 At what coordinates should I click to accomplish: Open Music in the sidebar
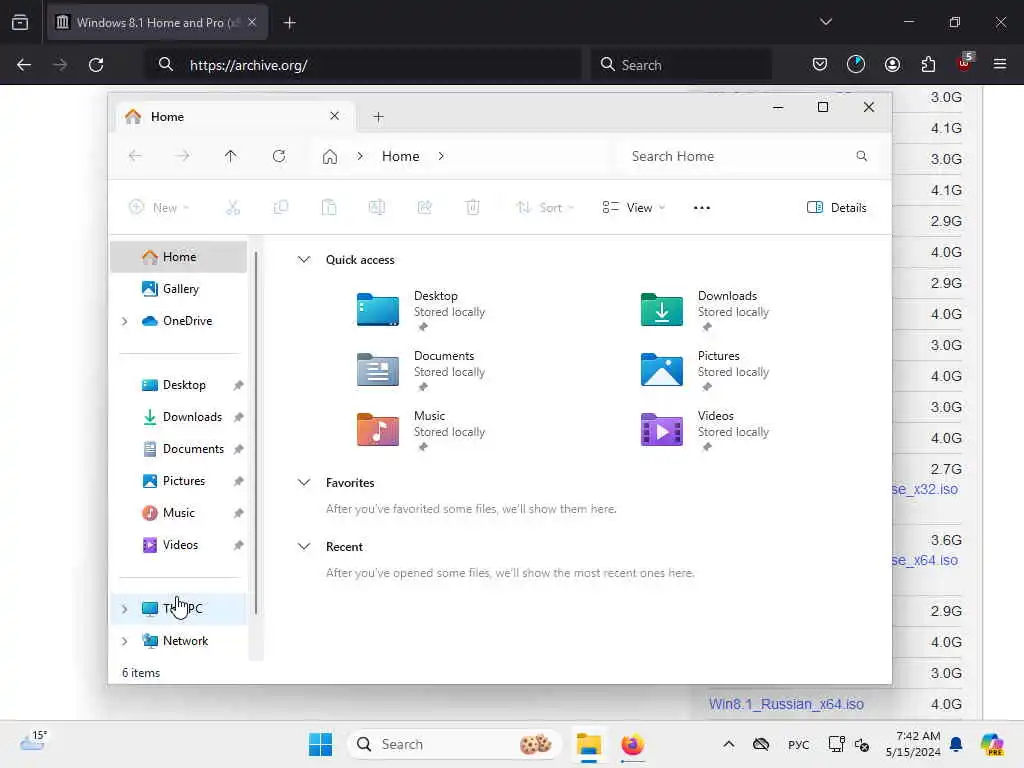[178, 513]
